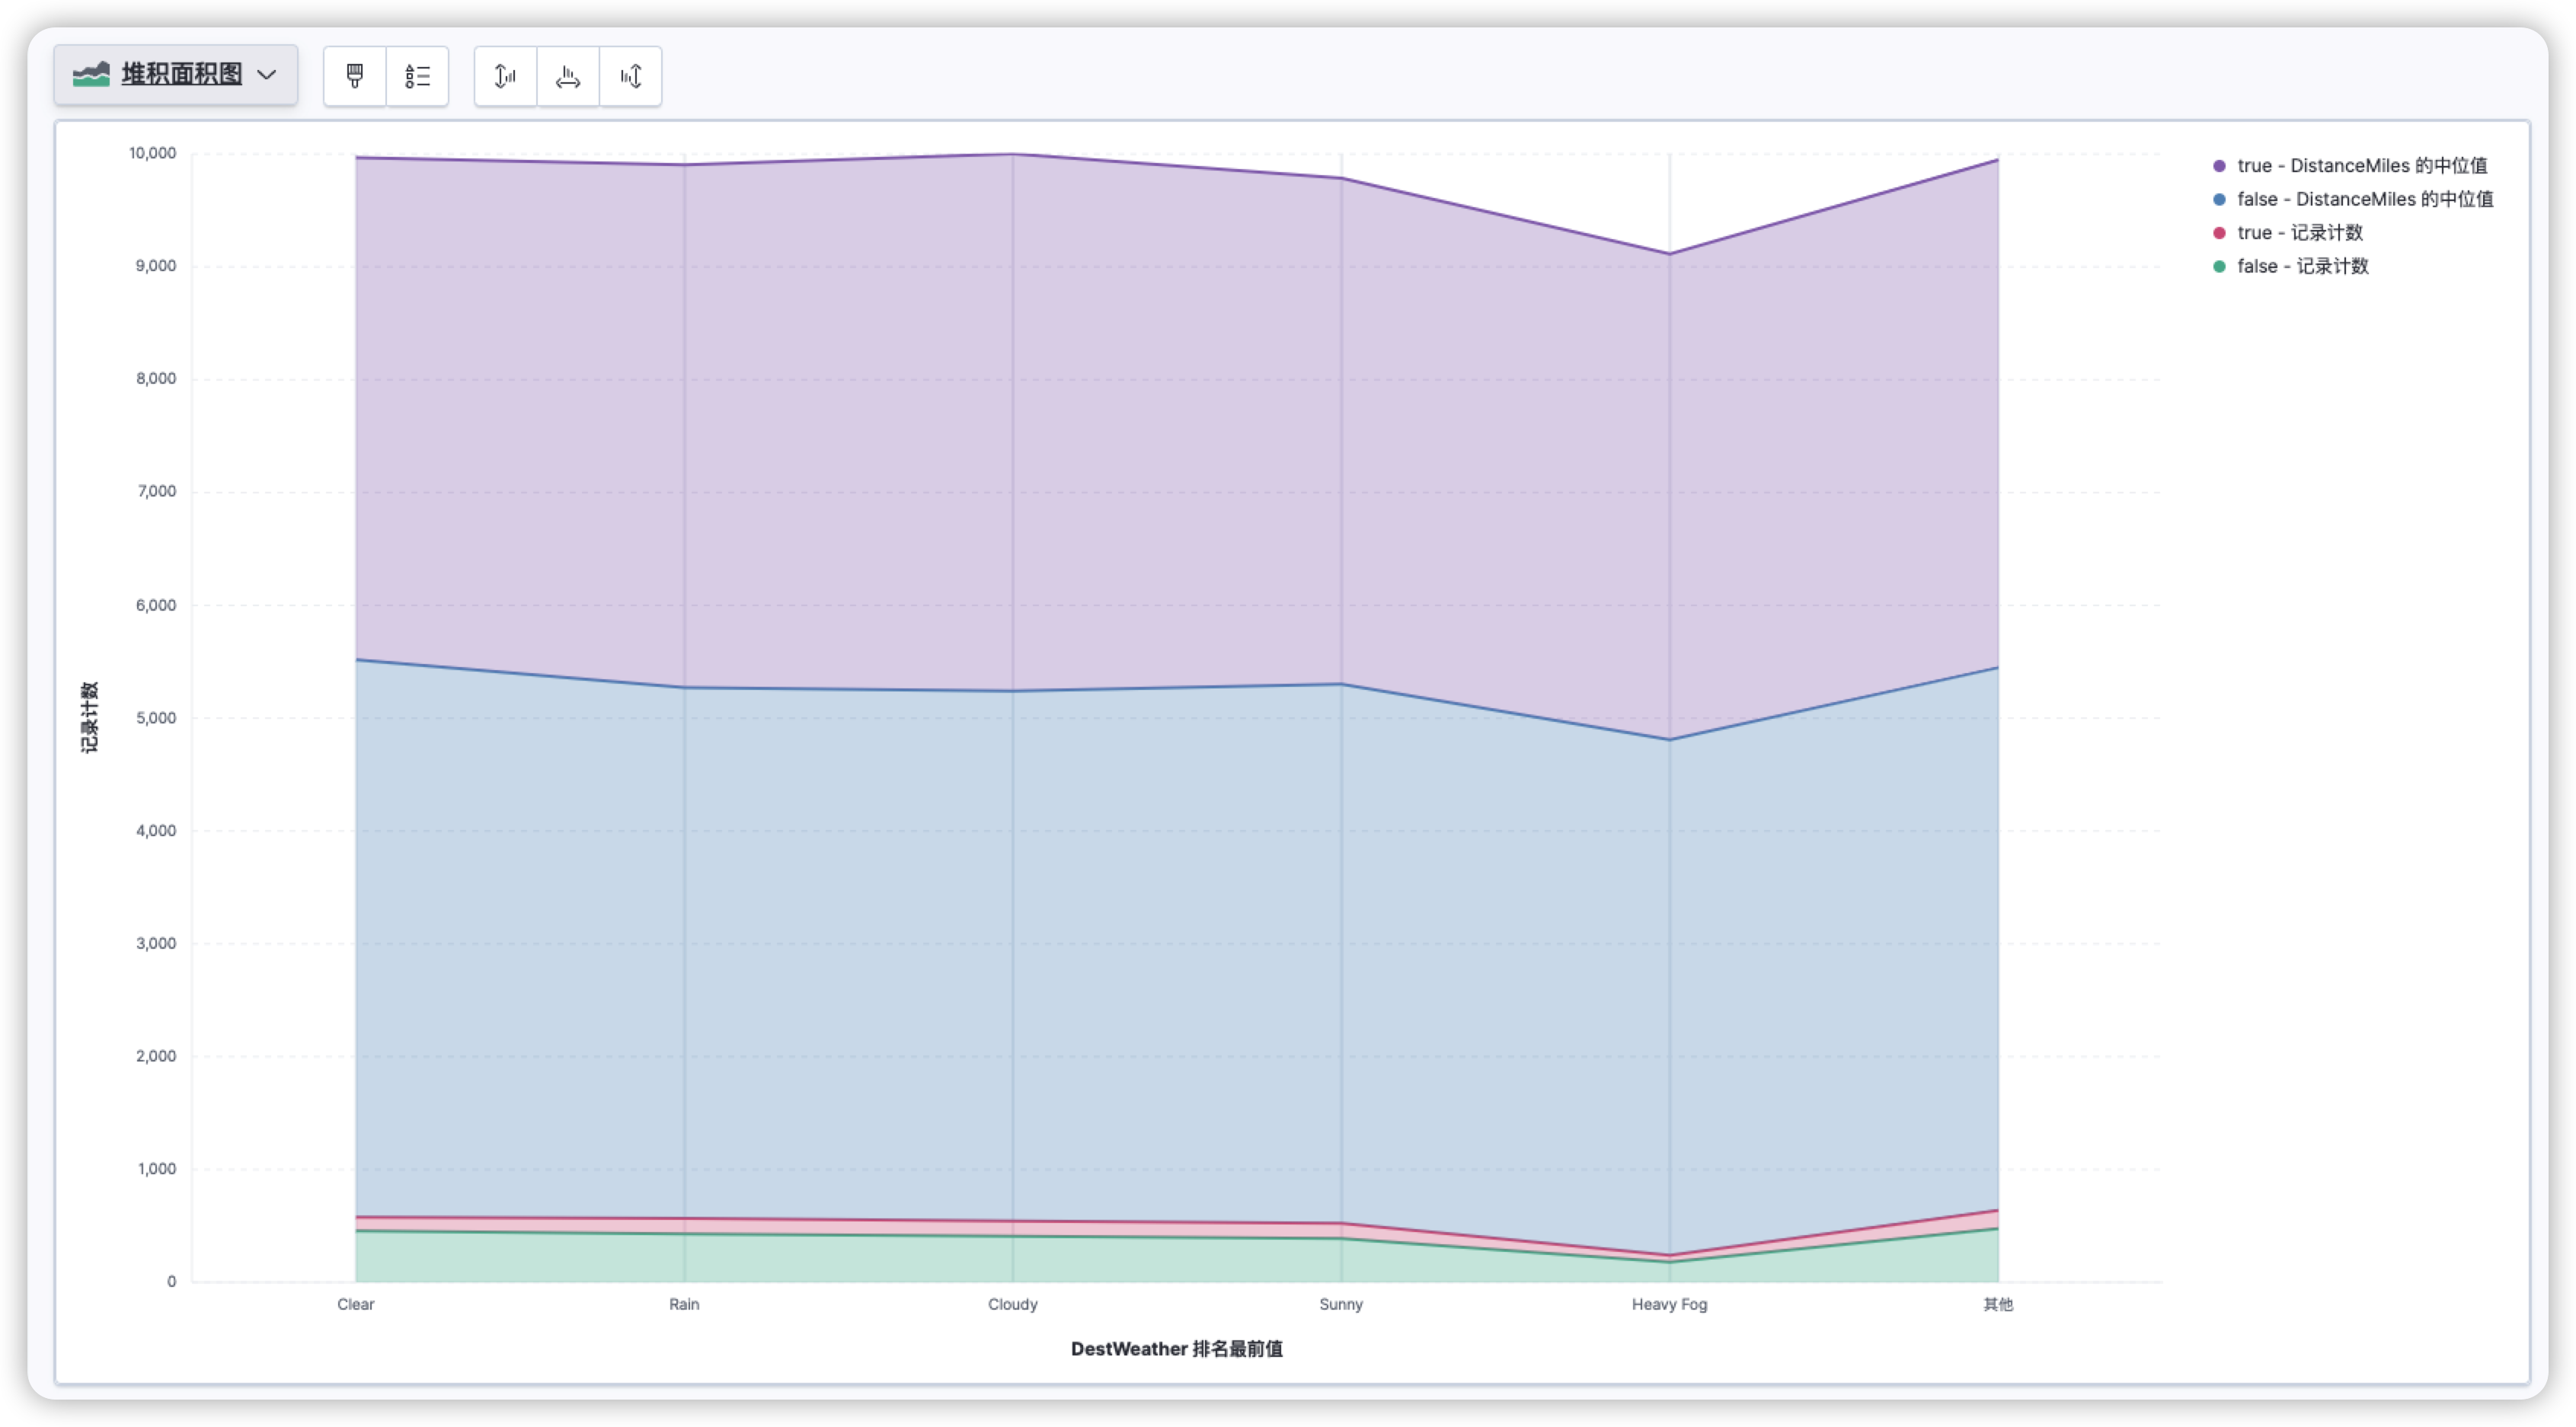The width and height of the screenshot is (2576, 1427).
Task: Select legend label false - DistanceMiles 的中位值
Action: coord(2365,200)
